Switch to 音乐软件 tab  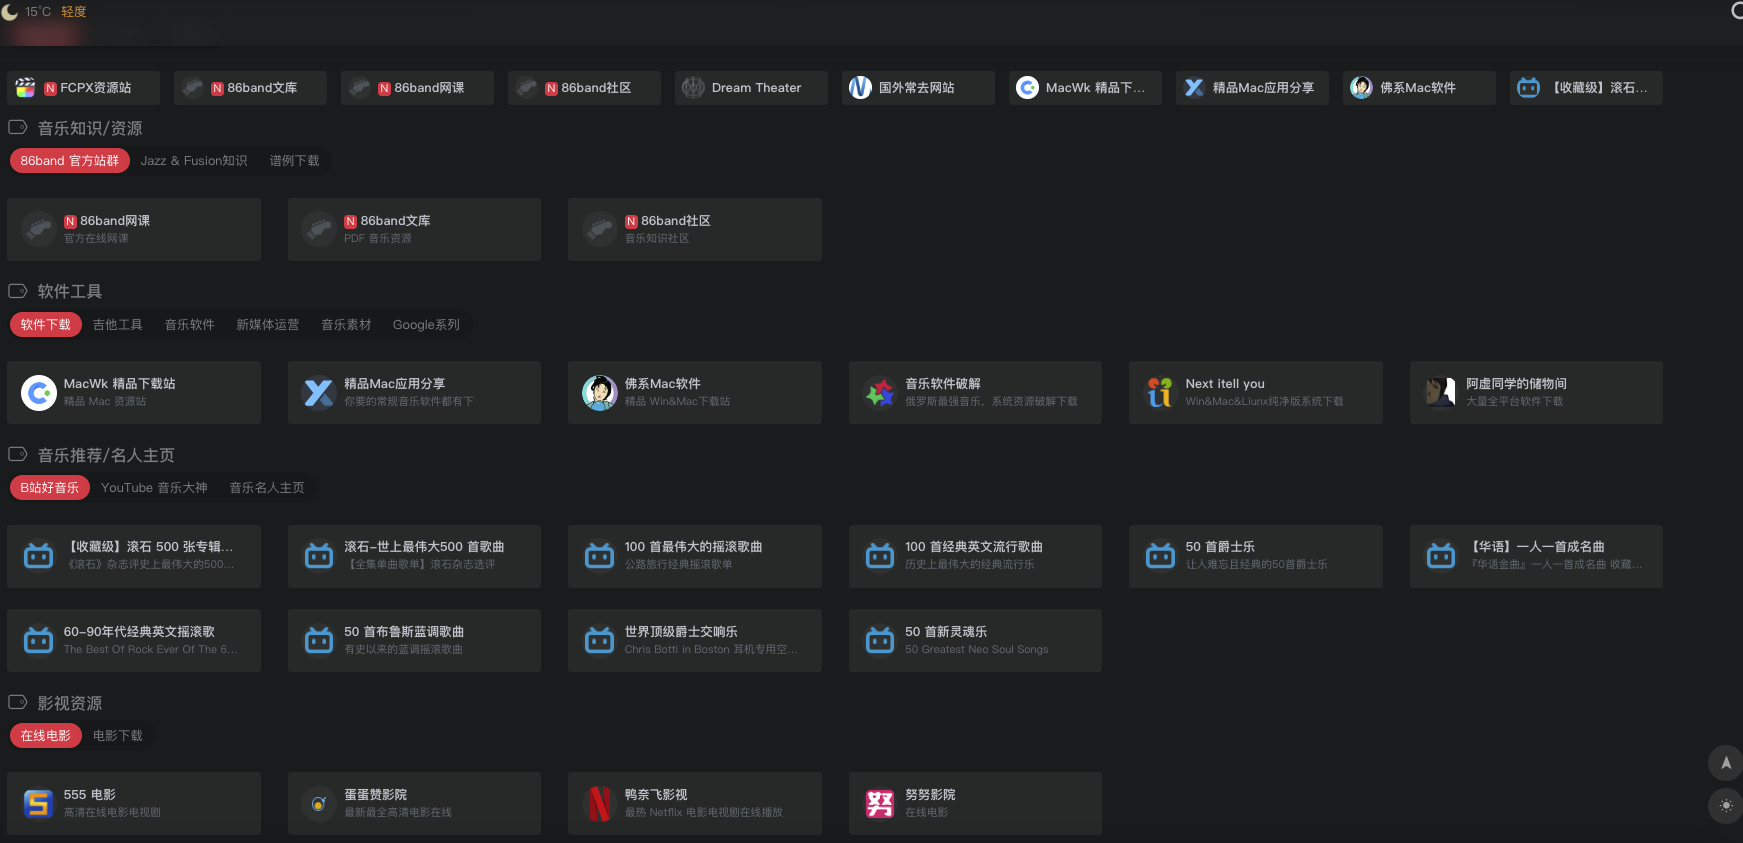pyautogui.click(x=190, y=325)
